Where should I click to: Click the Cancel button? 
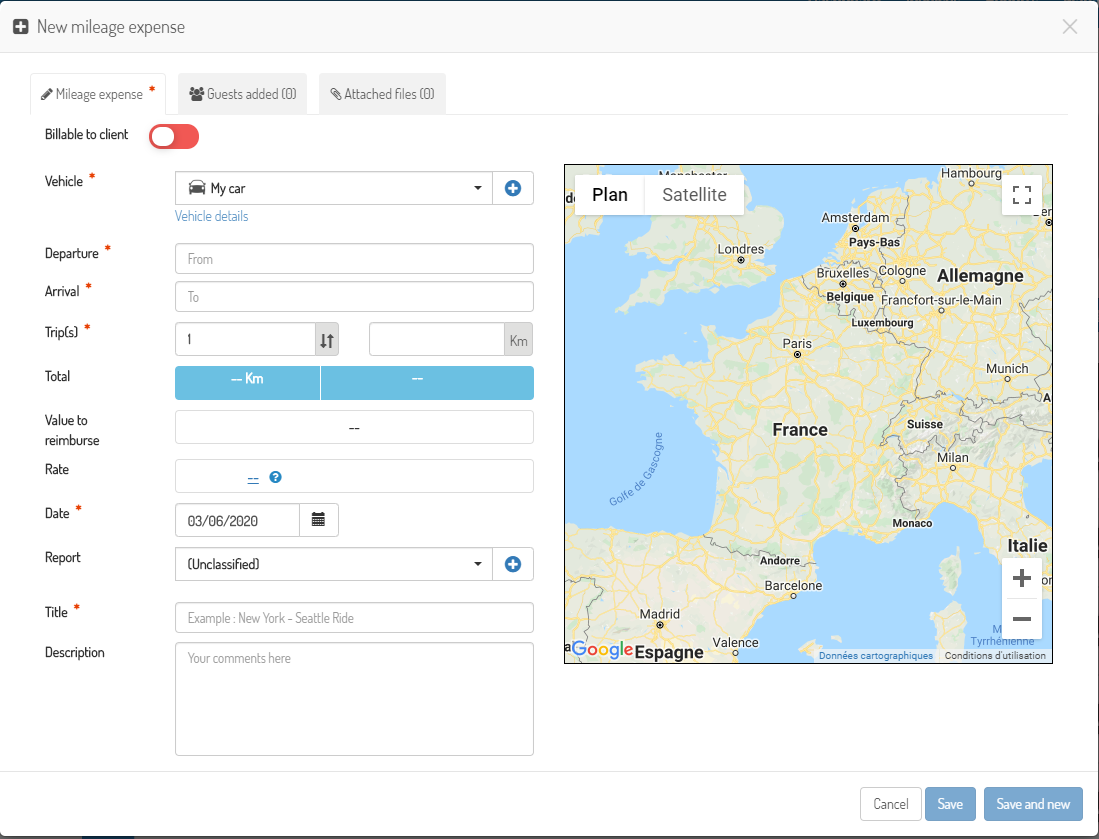pos(891,804)
